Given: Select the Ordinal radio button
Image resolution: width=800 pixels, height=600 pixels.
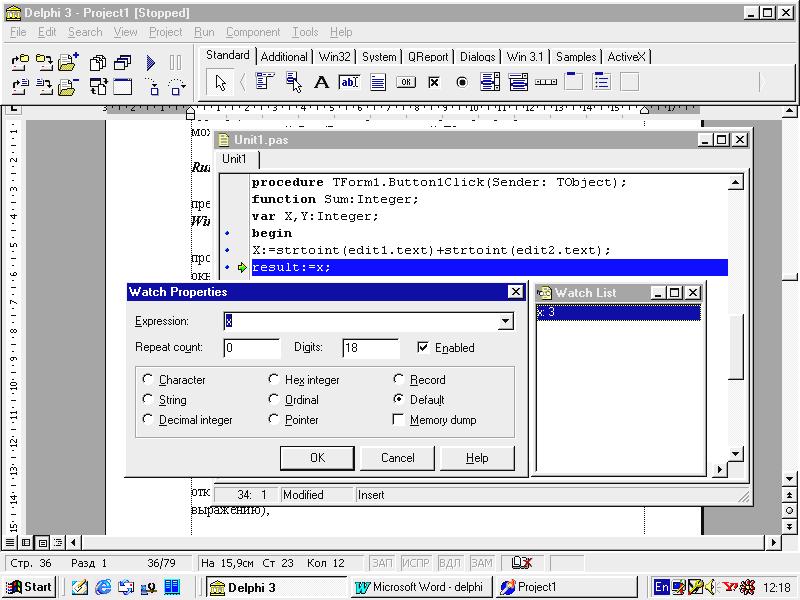Looking at the screenshot, I should [x=273, y=399].
